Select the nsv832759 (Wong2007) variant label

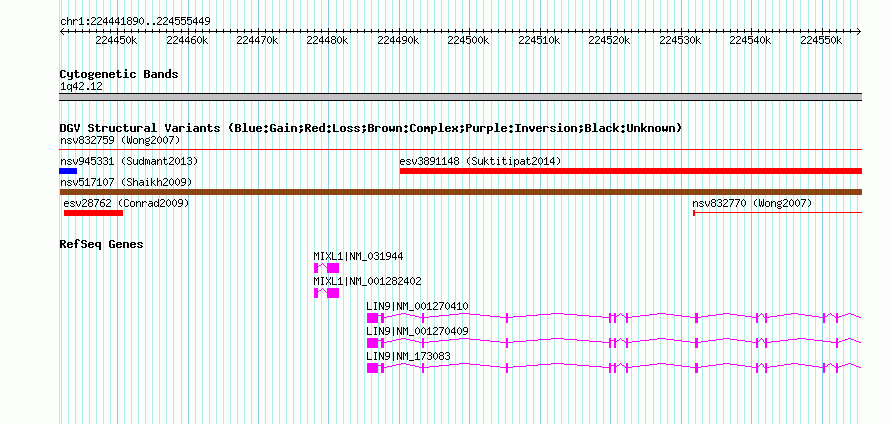[x=120, y=140]
